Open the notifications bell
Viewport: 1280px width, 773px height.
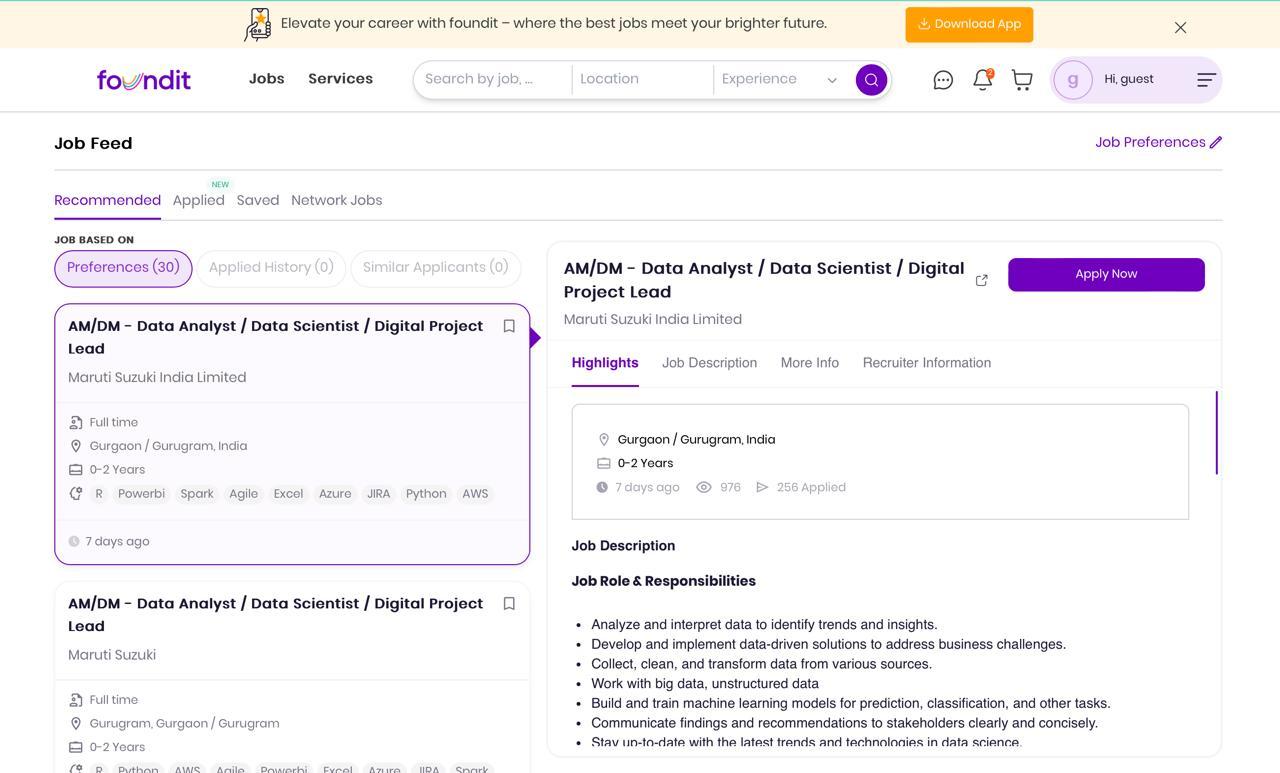983,80
